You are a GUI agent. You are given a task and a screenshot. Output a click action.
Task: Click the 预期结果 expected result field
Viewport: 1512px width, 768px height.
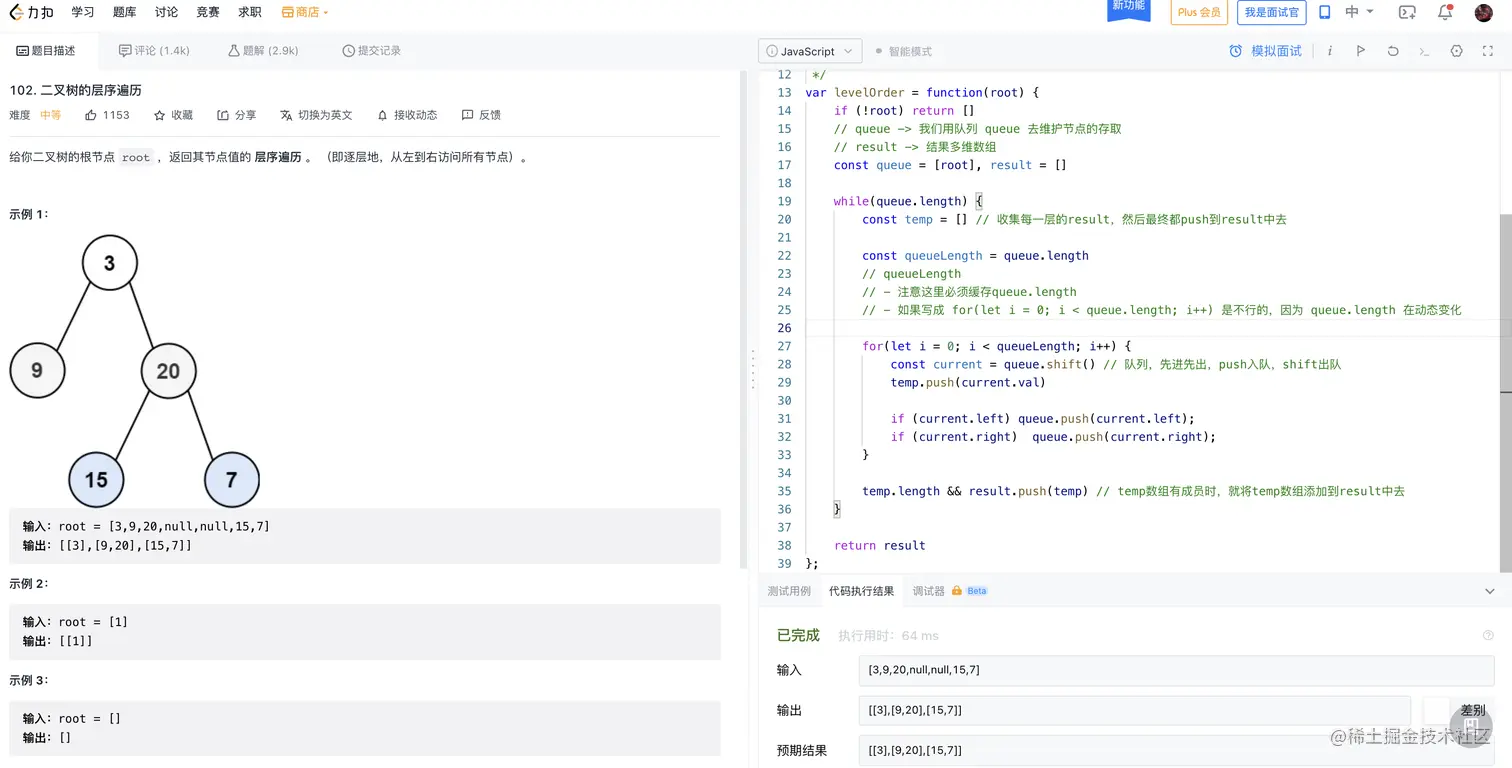1176,750
